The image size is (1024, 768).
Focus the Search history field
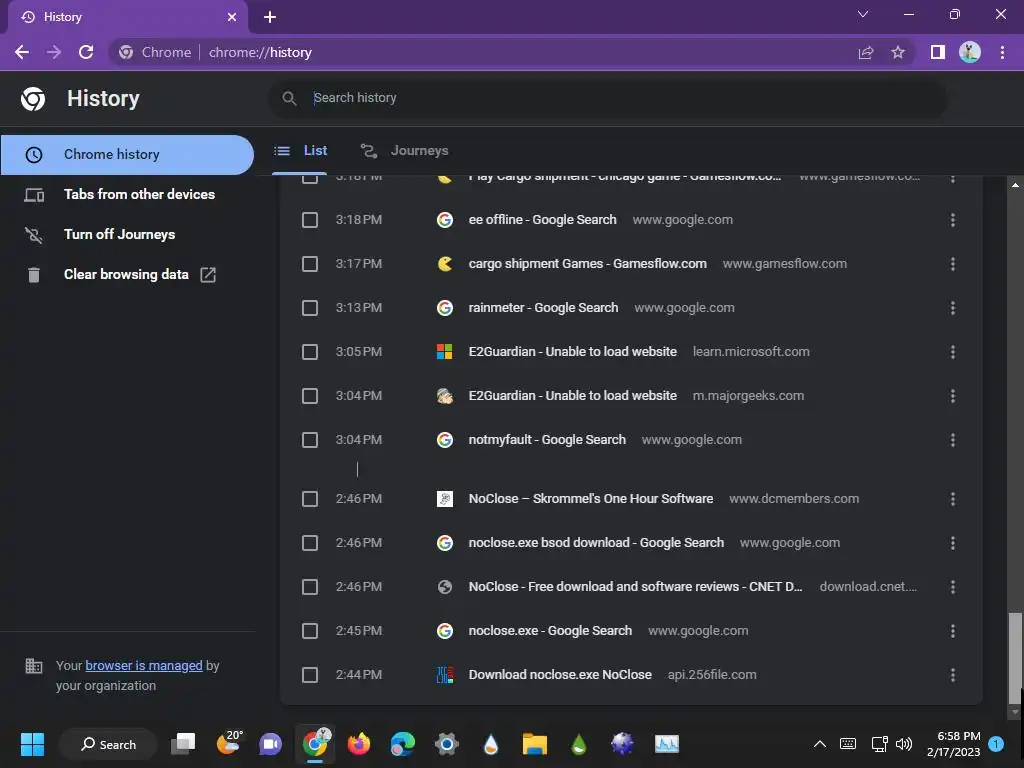(x=607, y=98)
